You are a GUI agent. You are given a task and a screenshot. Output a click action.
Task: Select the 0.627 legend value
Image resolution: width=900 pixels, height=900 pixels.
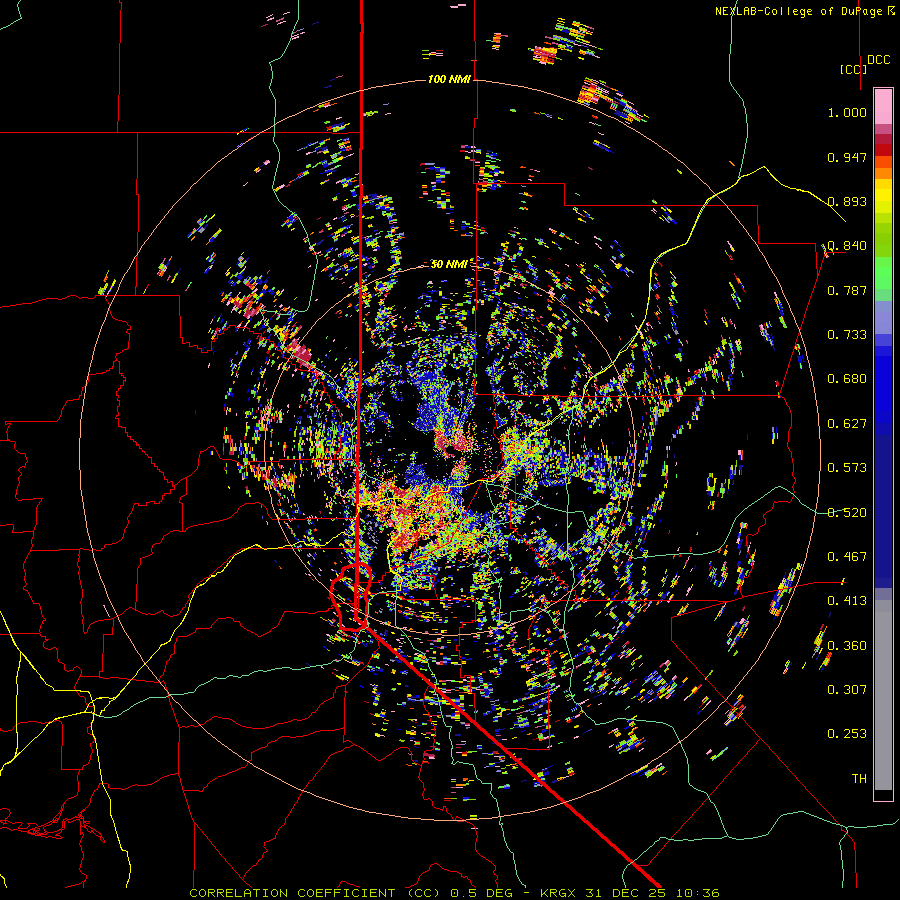847,424
